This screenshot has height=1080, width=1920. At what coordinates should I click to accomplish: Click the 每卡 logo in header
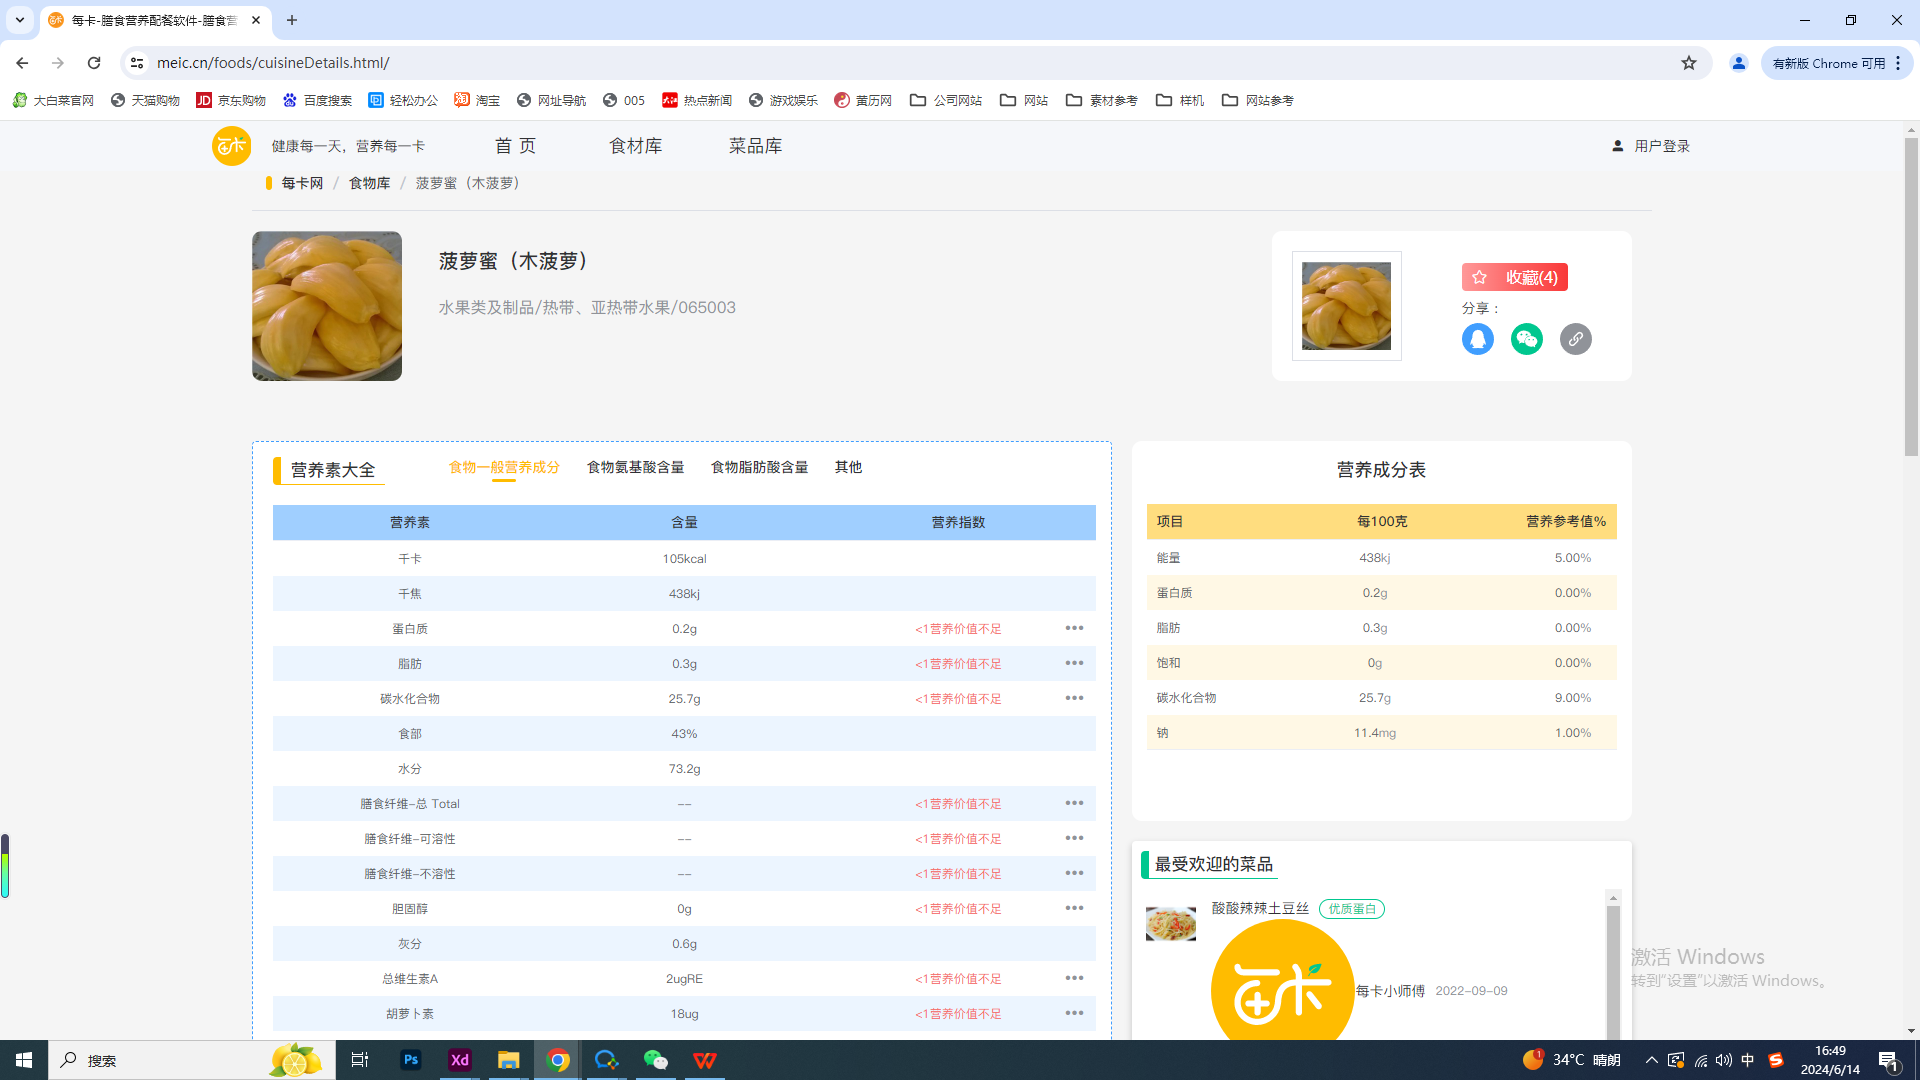[231, 146]
